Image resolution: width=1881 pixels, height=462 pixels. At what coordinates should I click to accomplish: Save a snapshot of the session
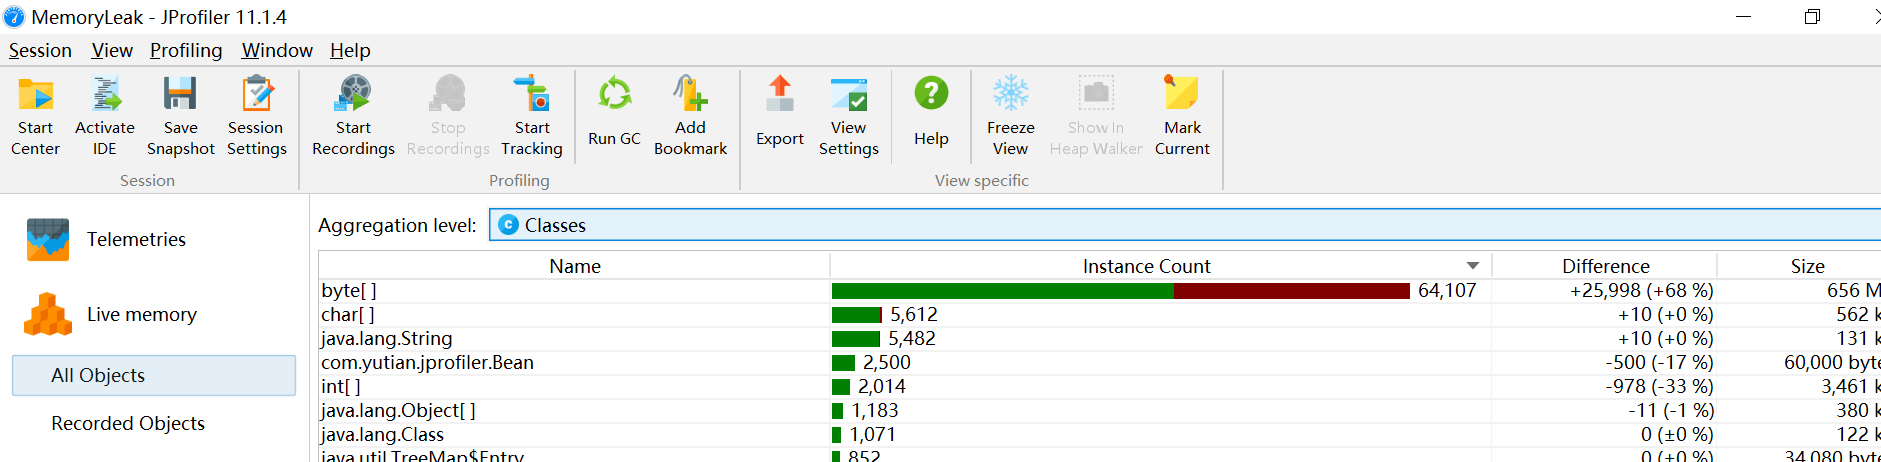coord(180,116)
